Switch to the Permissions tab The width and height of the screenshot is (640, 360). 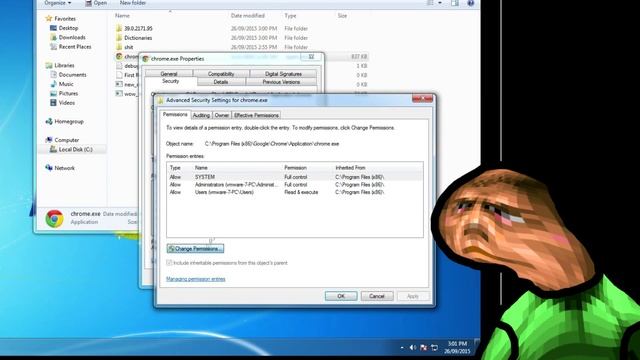pos(175,115)
